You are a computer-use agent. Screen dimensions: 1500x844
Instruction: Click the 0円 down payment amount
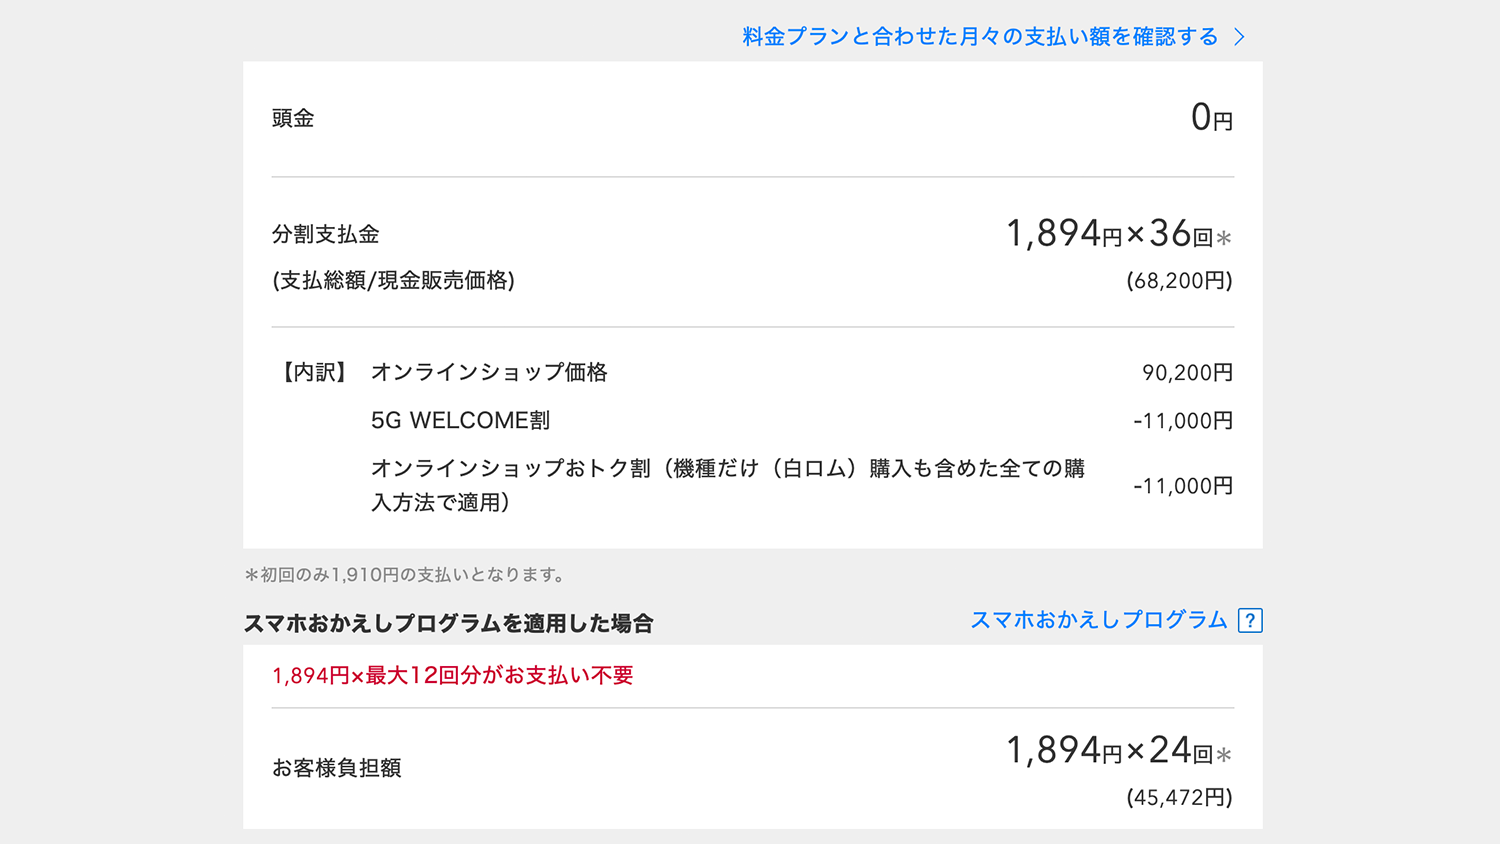click(1211, 118)
